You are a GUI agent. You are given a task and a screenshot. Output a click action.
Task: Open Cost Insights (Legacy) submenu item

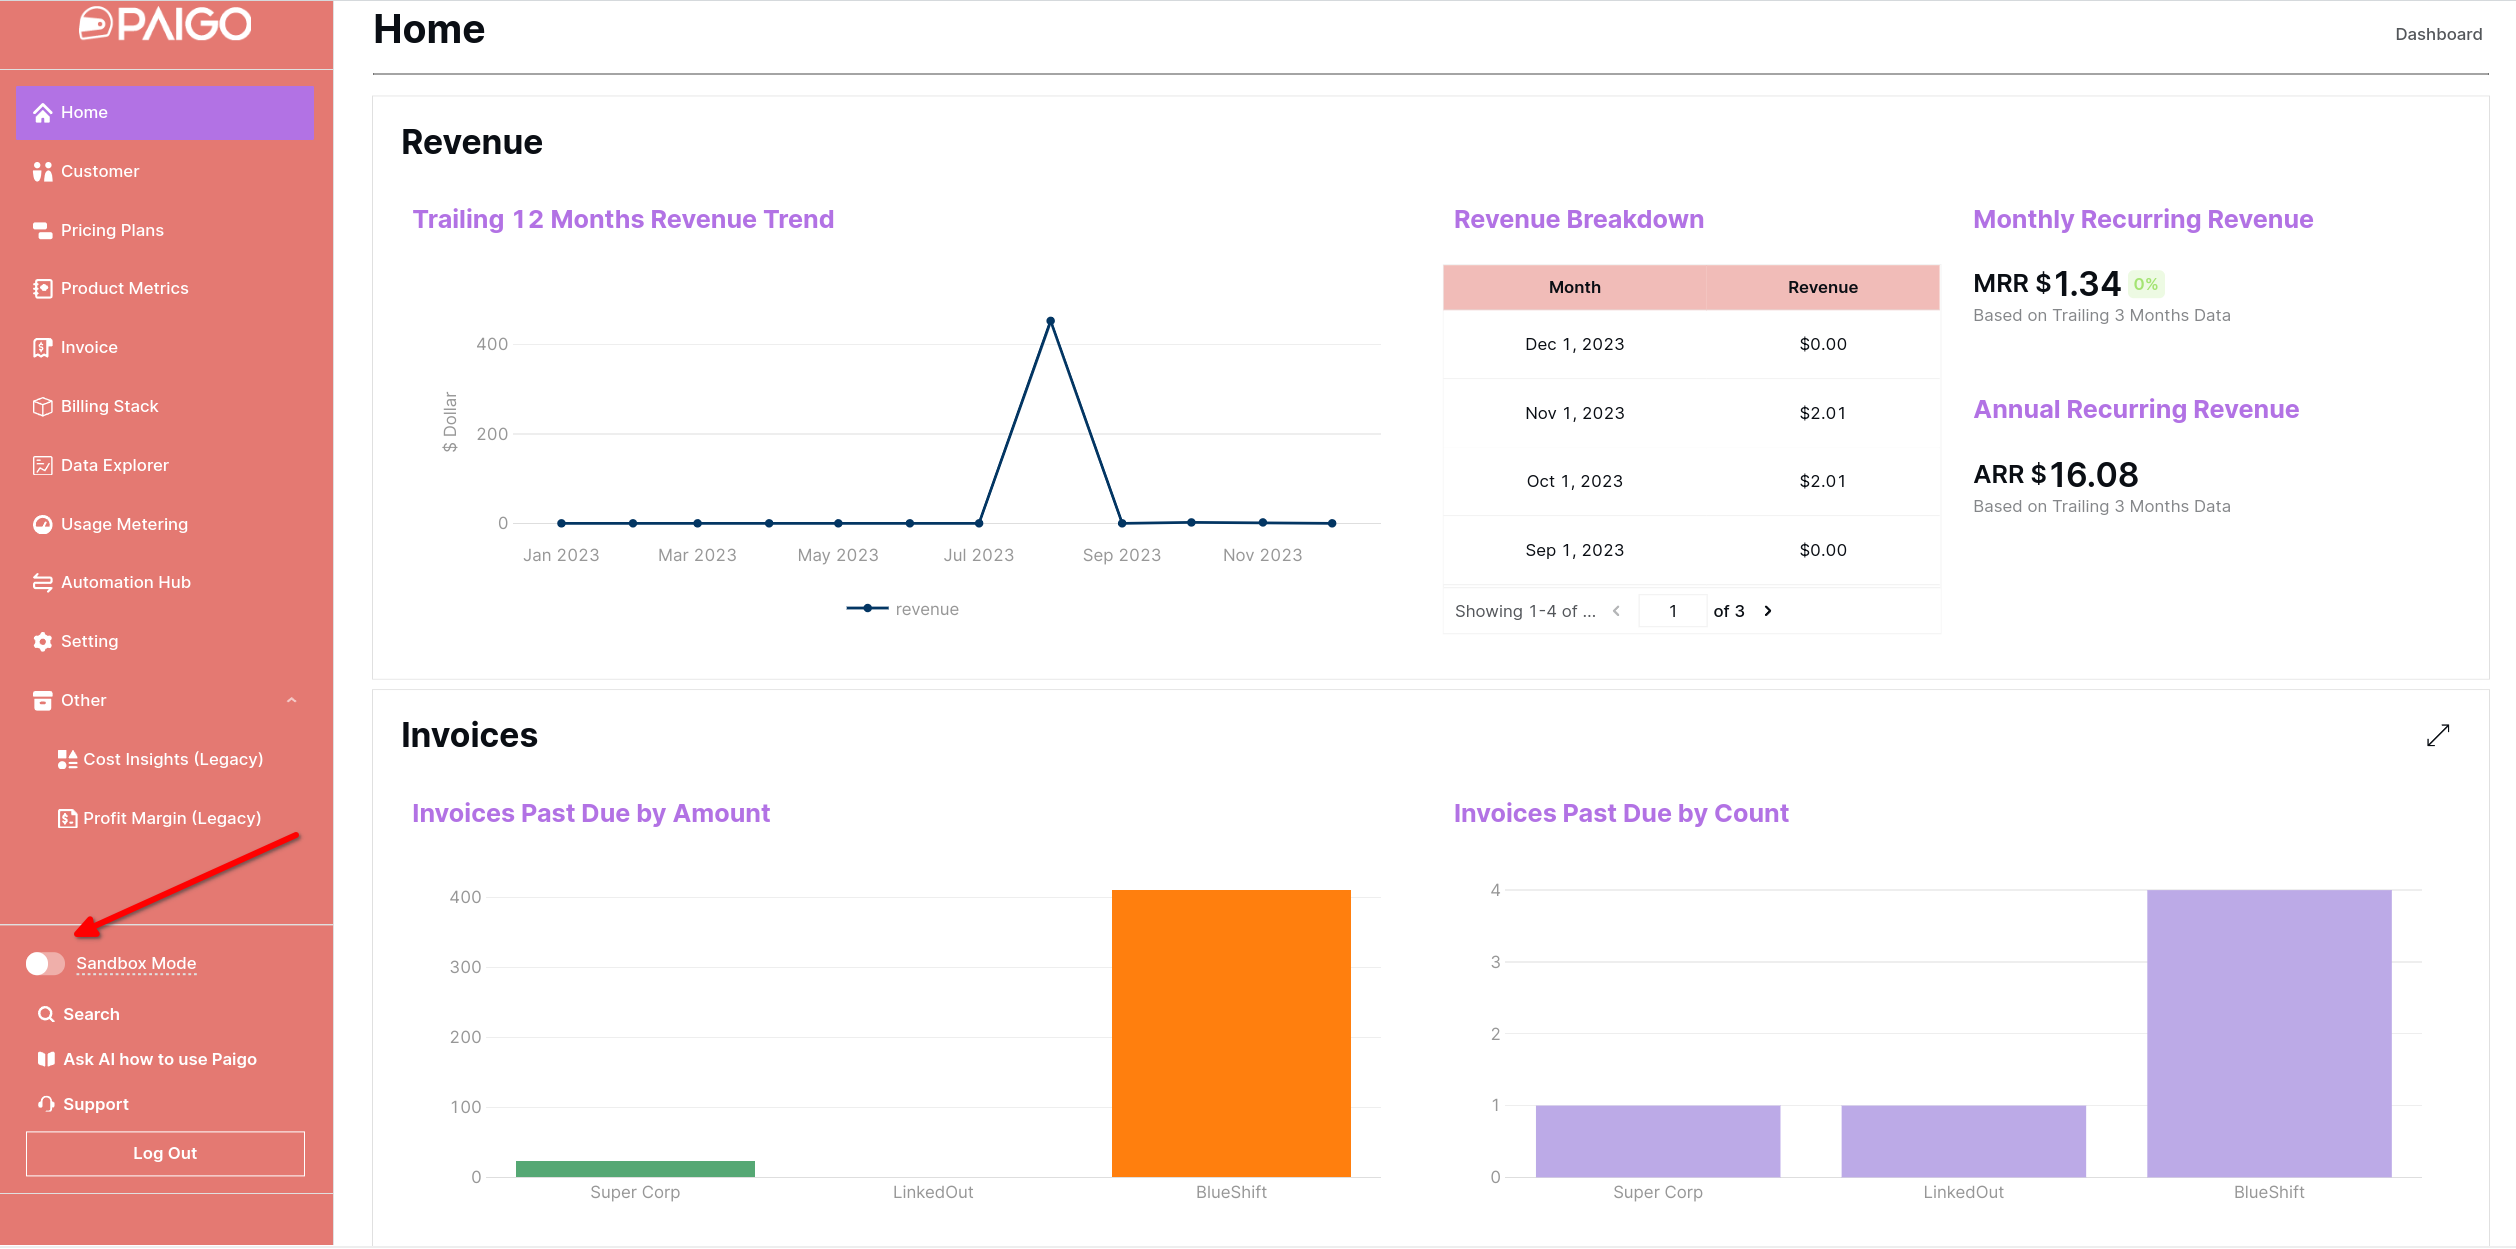172,760
